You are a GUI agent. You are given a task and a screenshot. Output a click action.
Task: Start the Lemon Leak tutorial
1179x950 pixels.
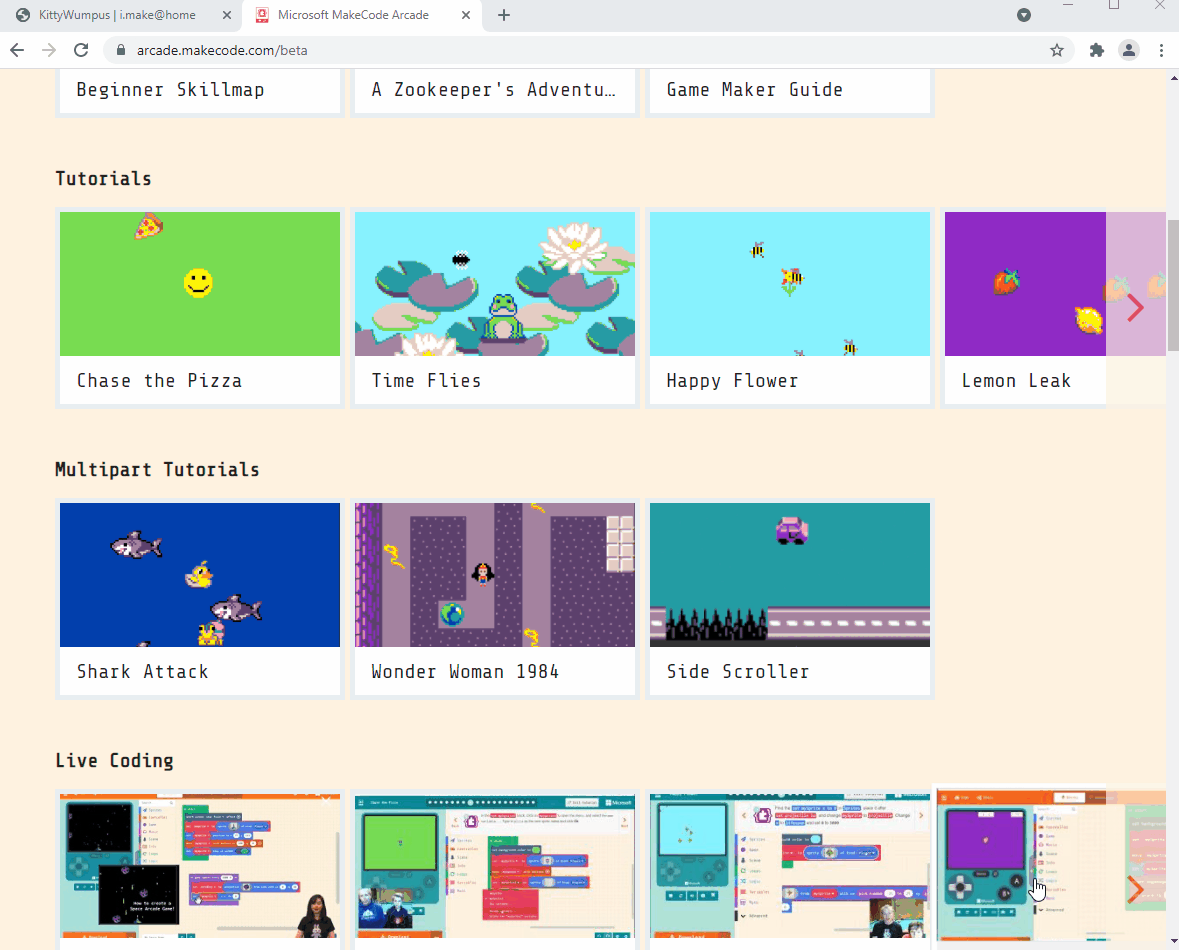[1025, 308]
